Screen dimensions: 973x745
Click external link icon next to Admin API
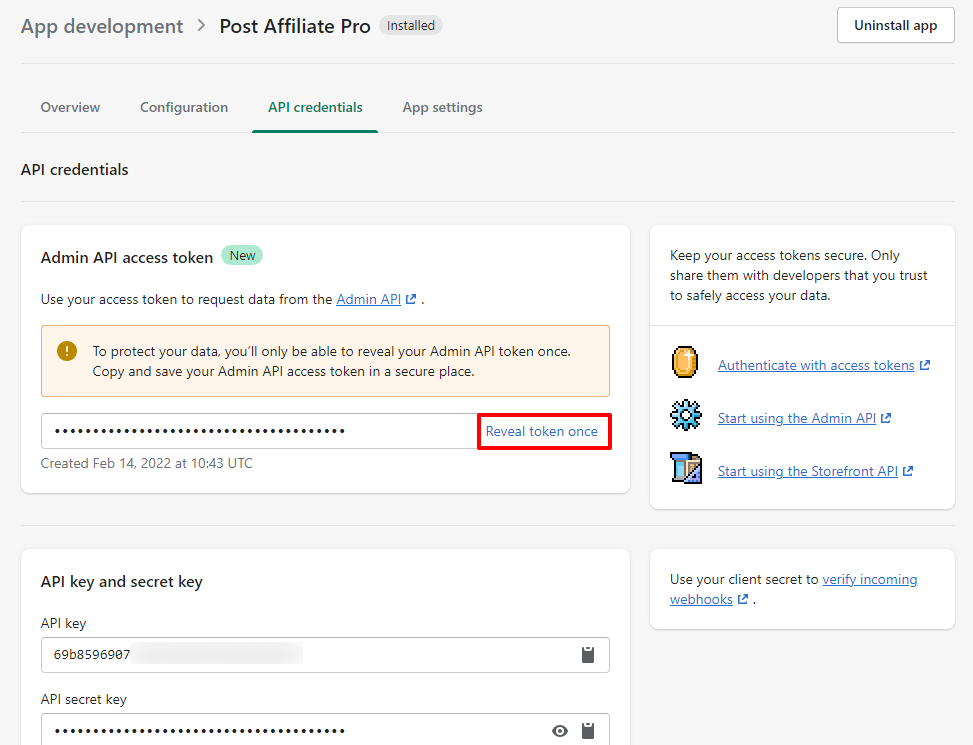coord(411,299)
